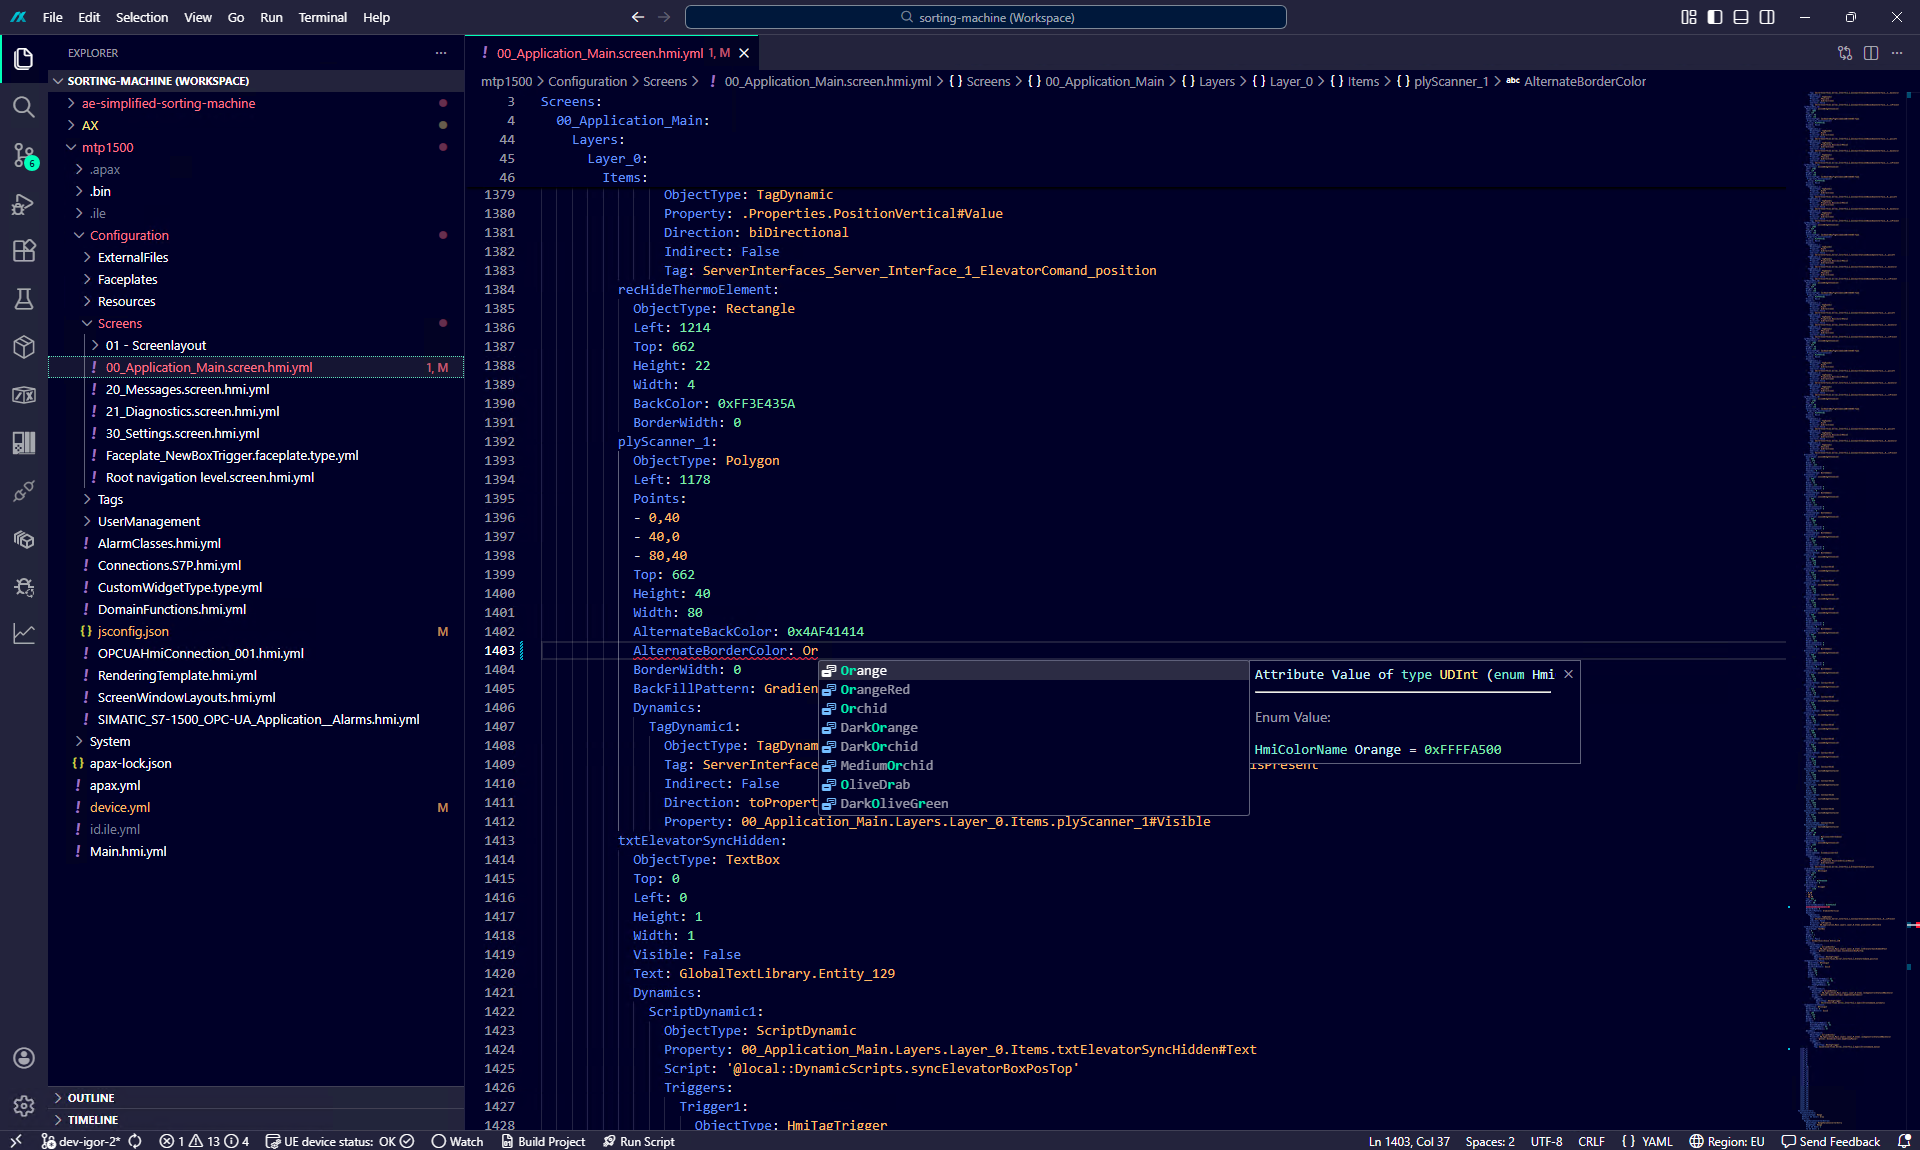
Task: Click the Open Changes icon in editor toolbar
Action: point(1845,53)
